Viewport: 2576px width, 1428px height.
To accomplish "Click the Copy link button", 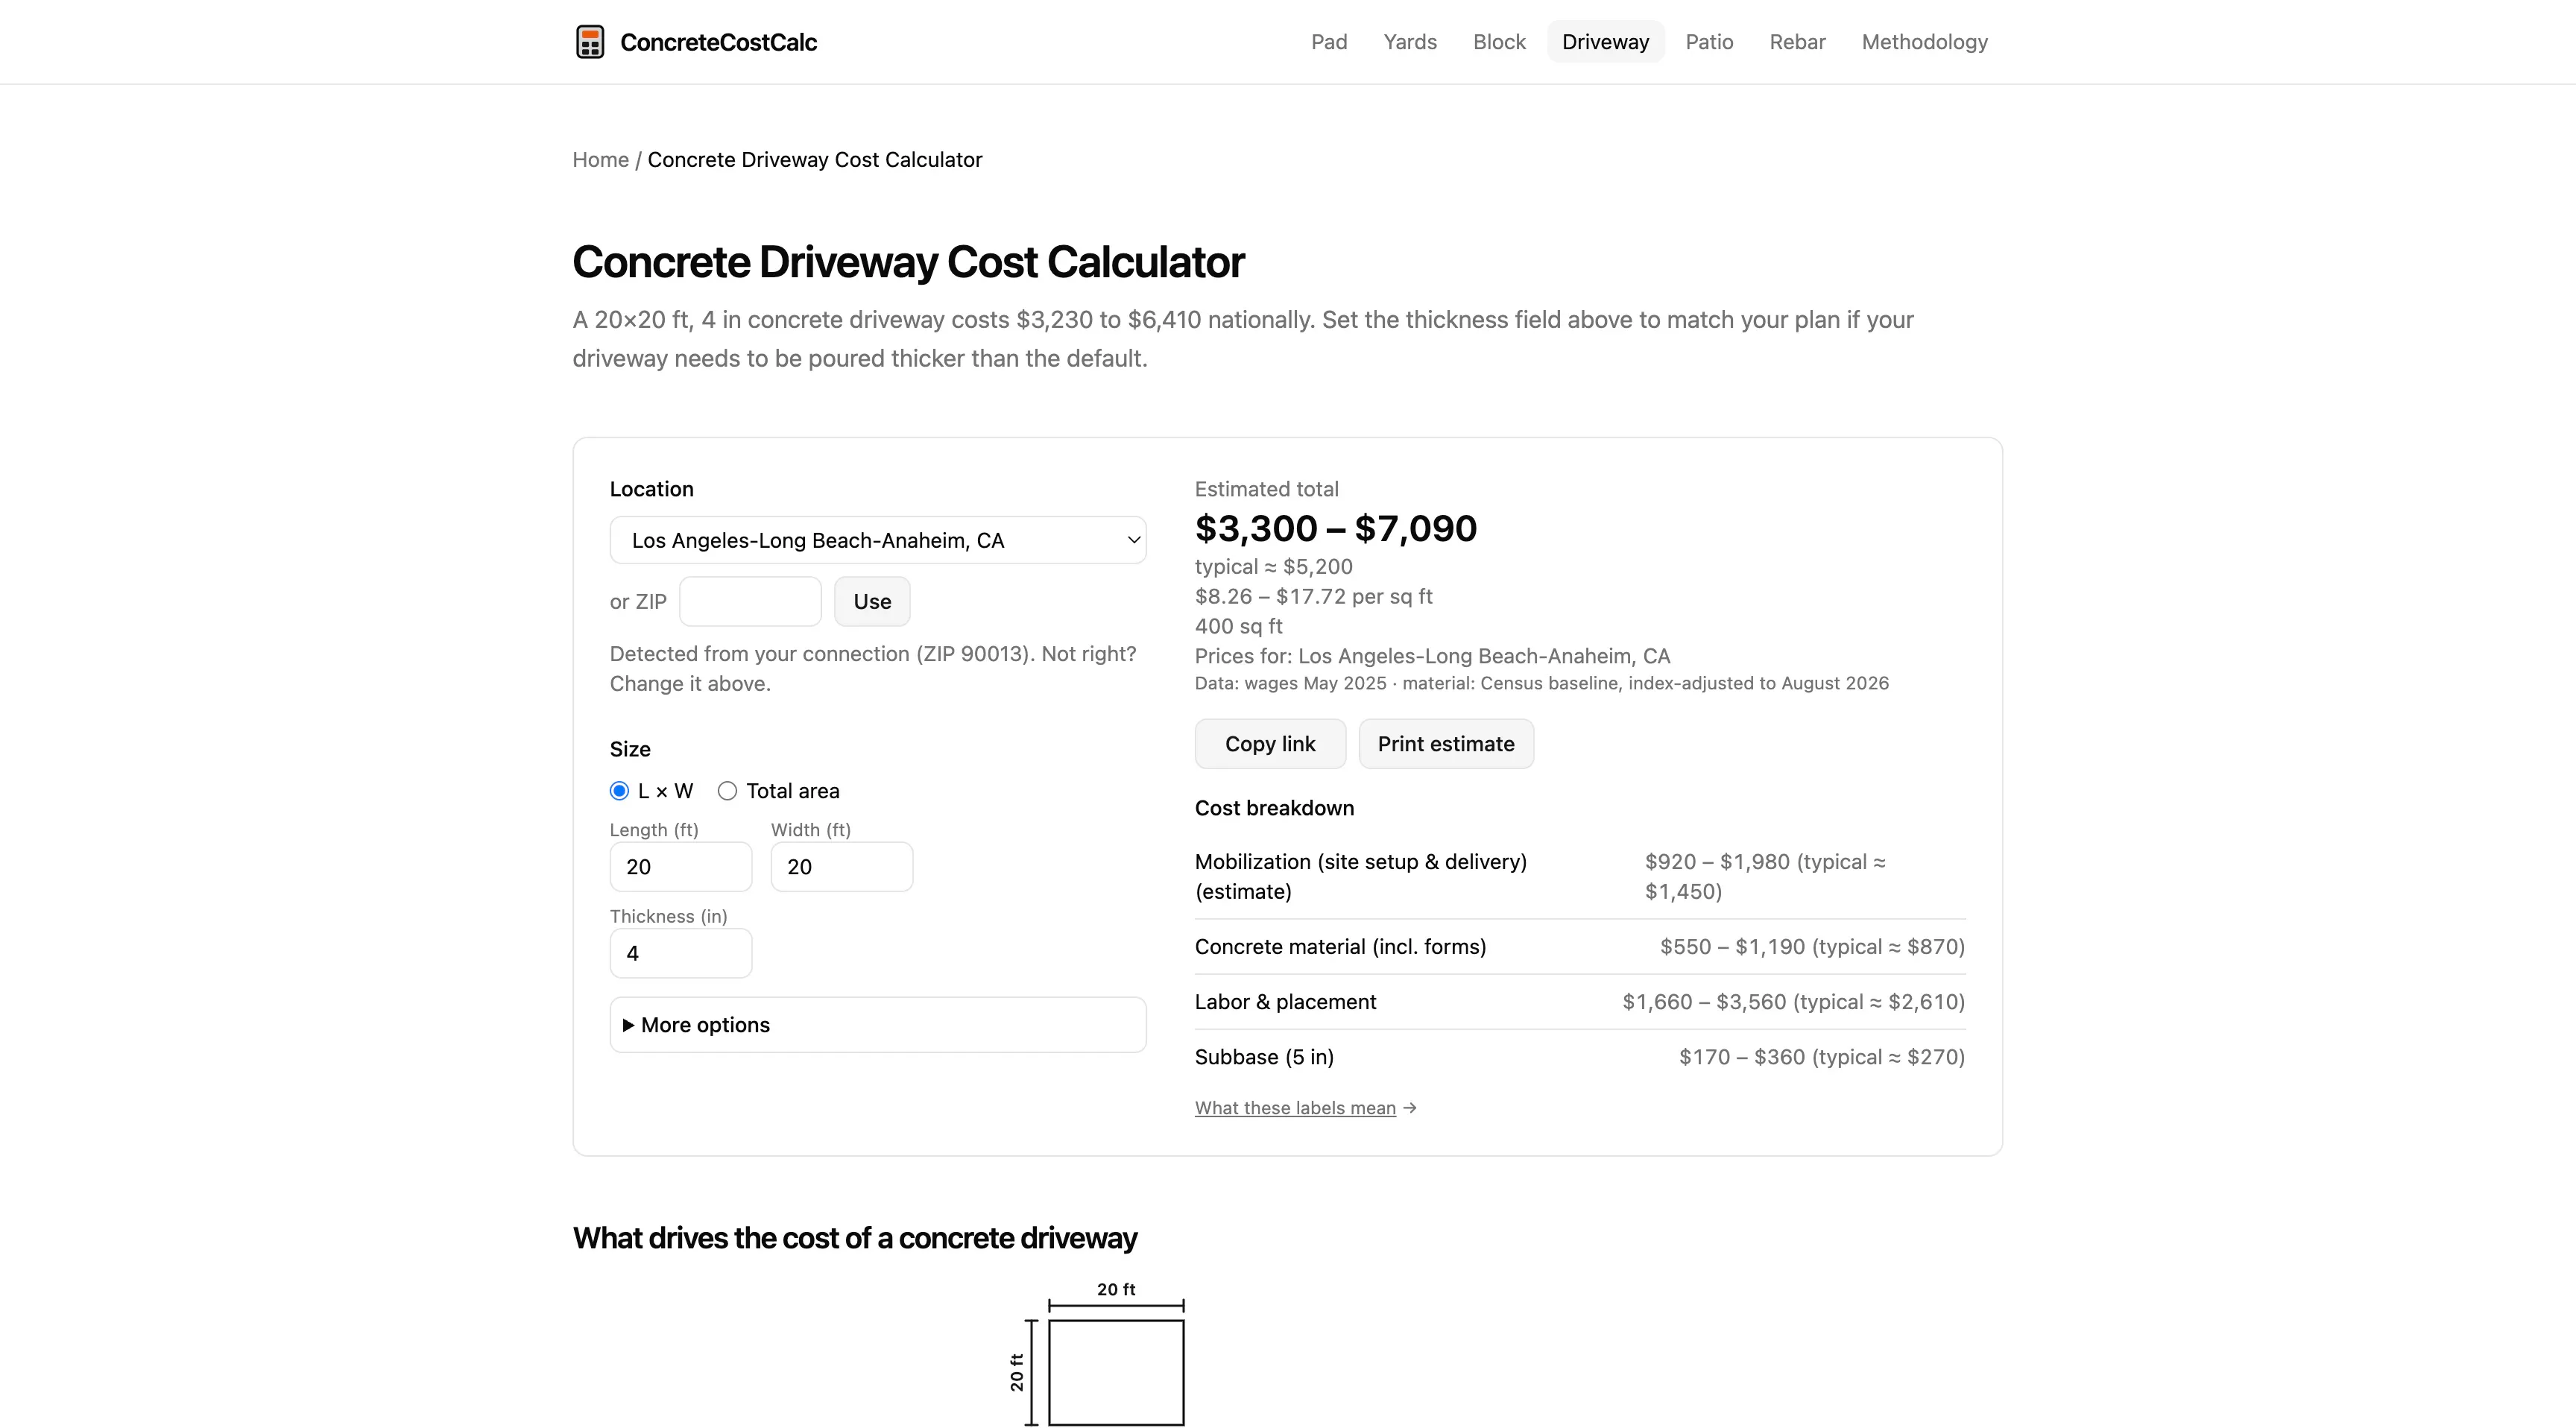I will (1270, 744).
